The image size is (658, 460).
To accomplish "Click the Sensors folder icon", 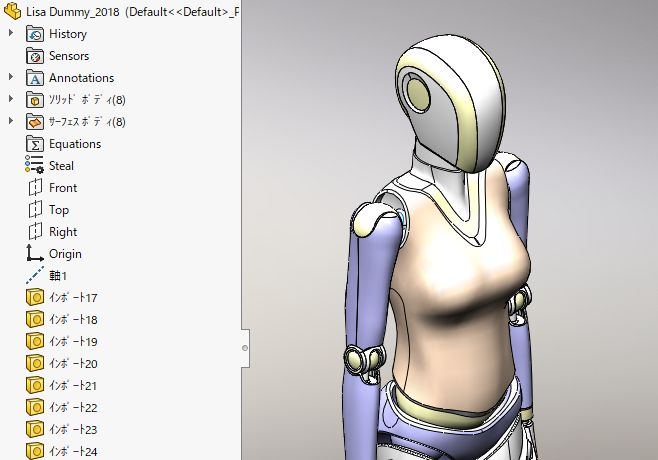I will pyautogui.click(x=35, y=56).
